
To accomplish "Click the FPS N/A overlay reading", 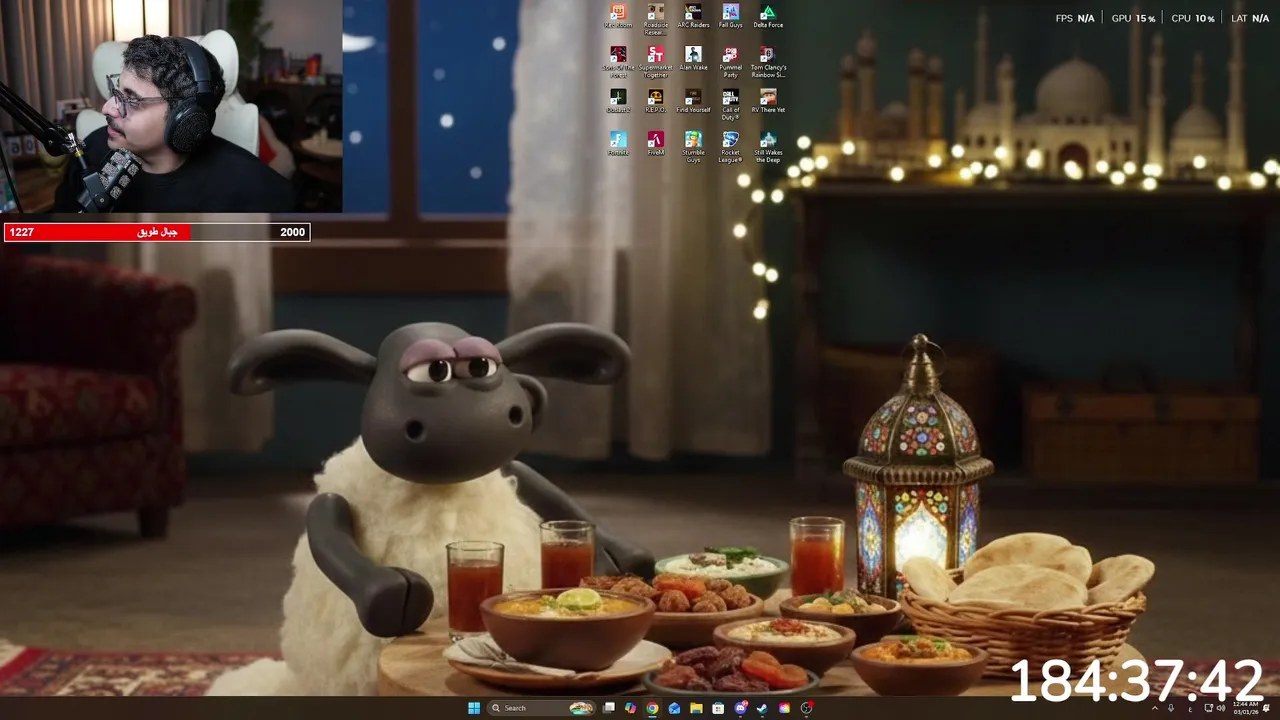I will tap(1075, 18).
